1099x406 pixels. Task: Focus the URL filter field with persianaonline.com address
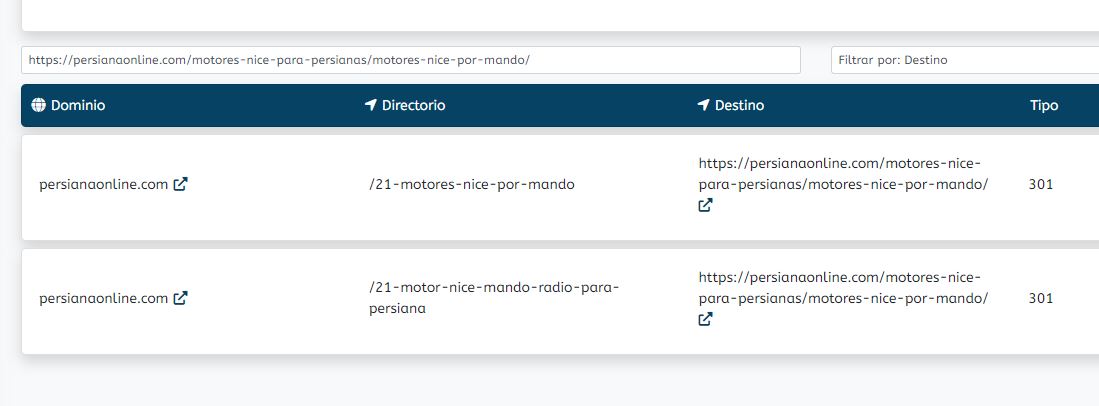pyautogui.click(x=411, y=60)
